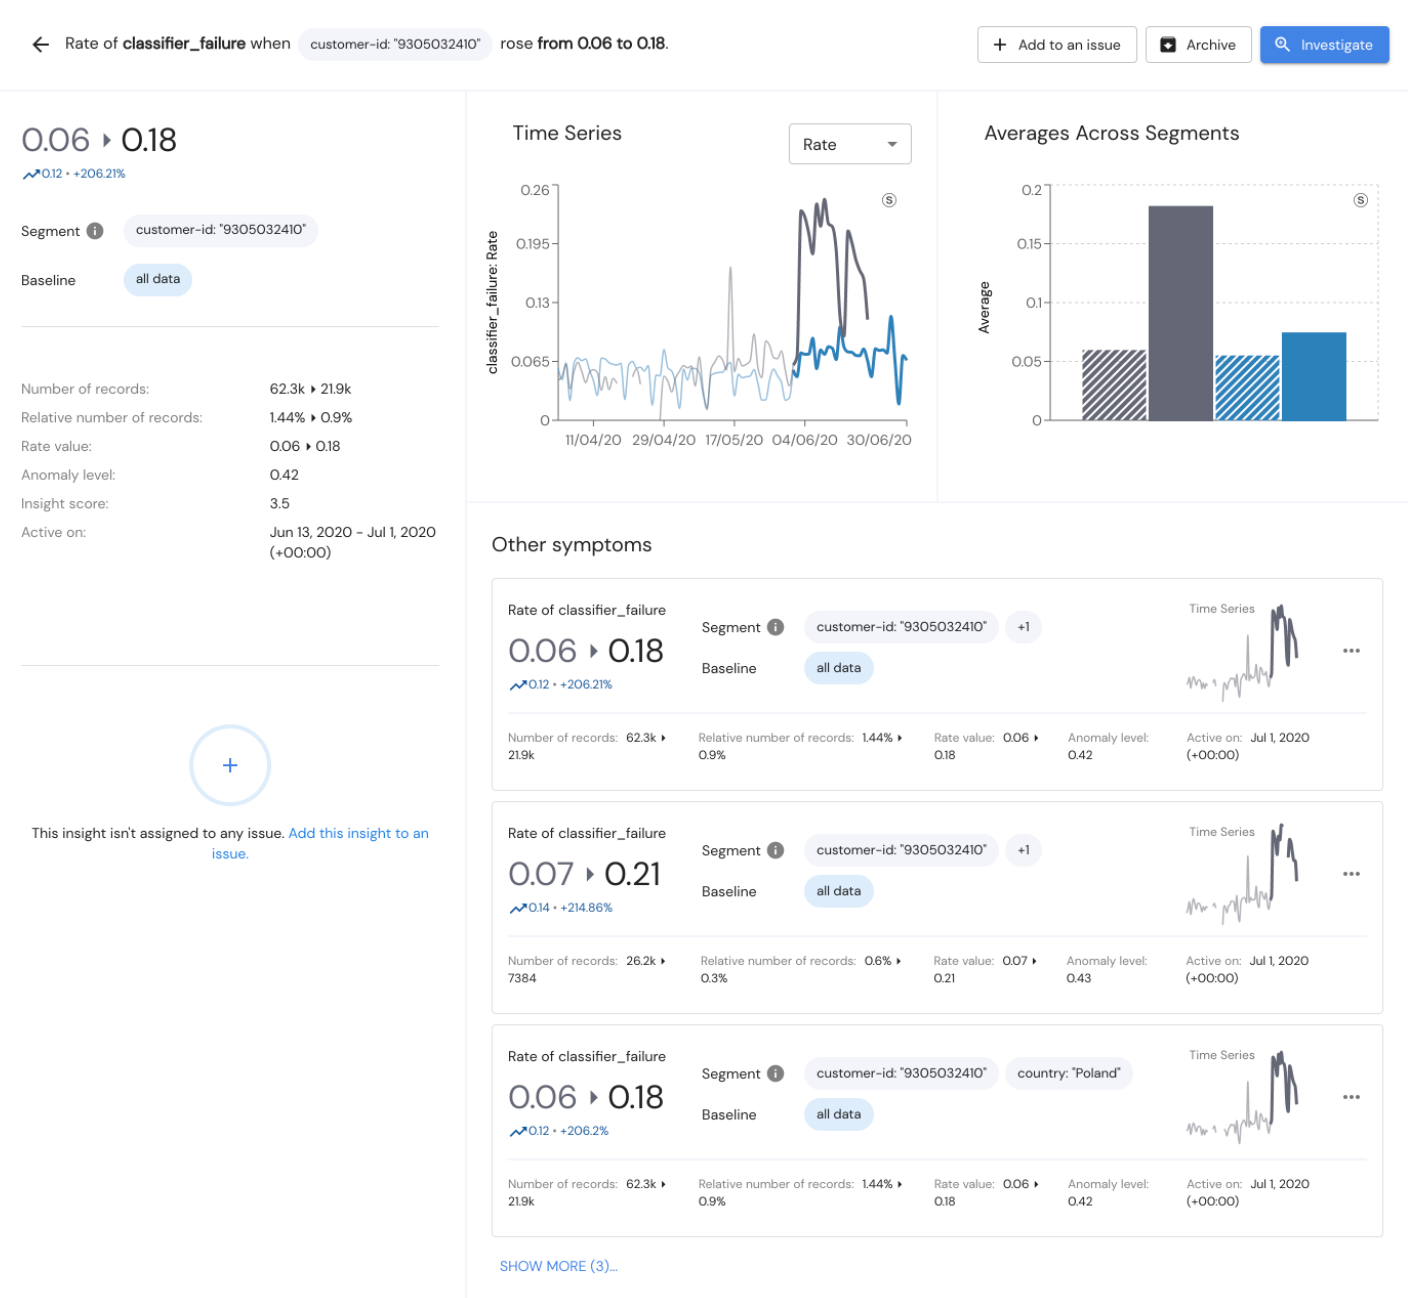Click SHOW MORE (3) link
Image resolution: width=1408 pixels, height=1298 pixels.
coord(558,1266)
